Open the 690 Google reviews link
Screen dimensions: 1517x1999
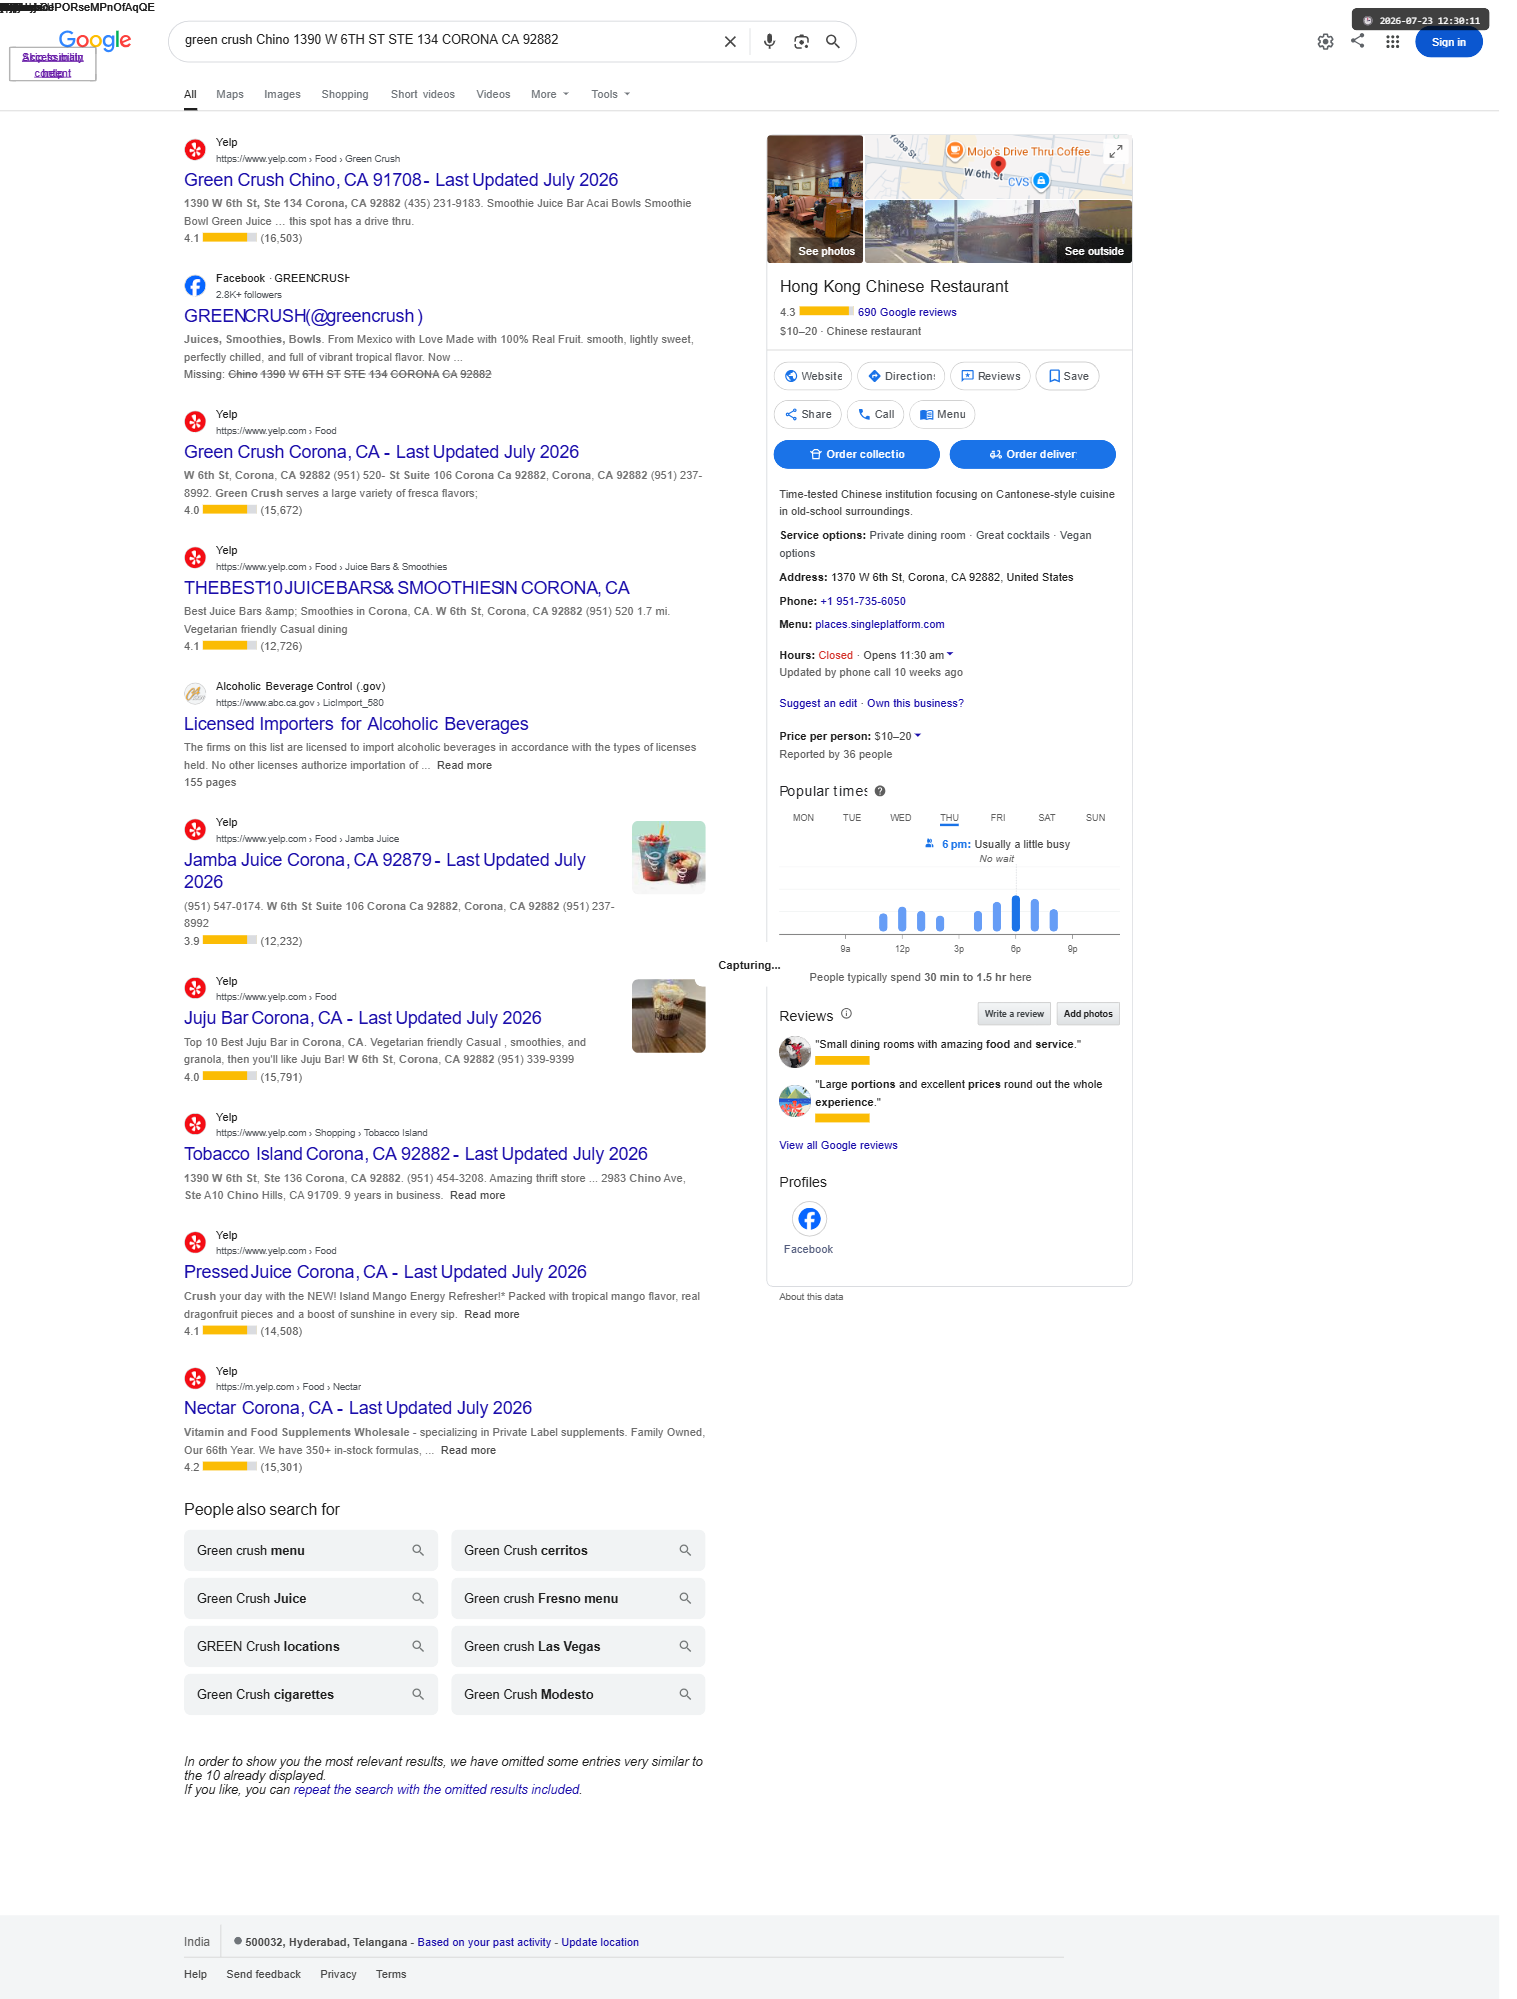tap(907, 312)
